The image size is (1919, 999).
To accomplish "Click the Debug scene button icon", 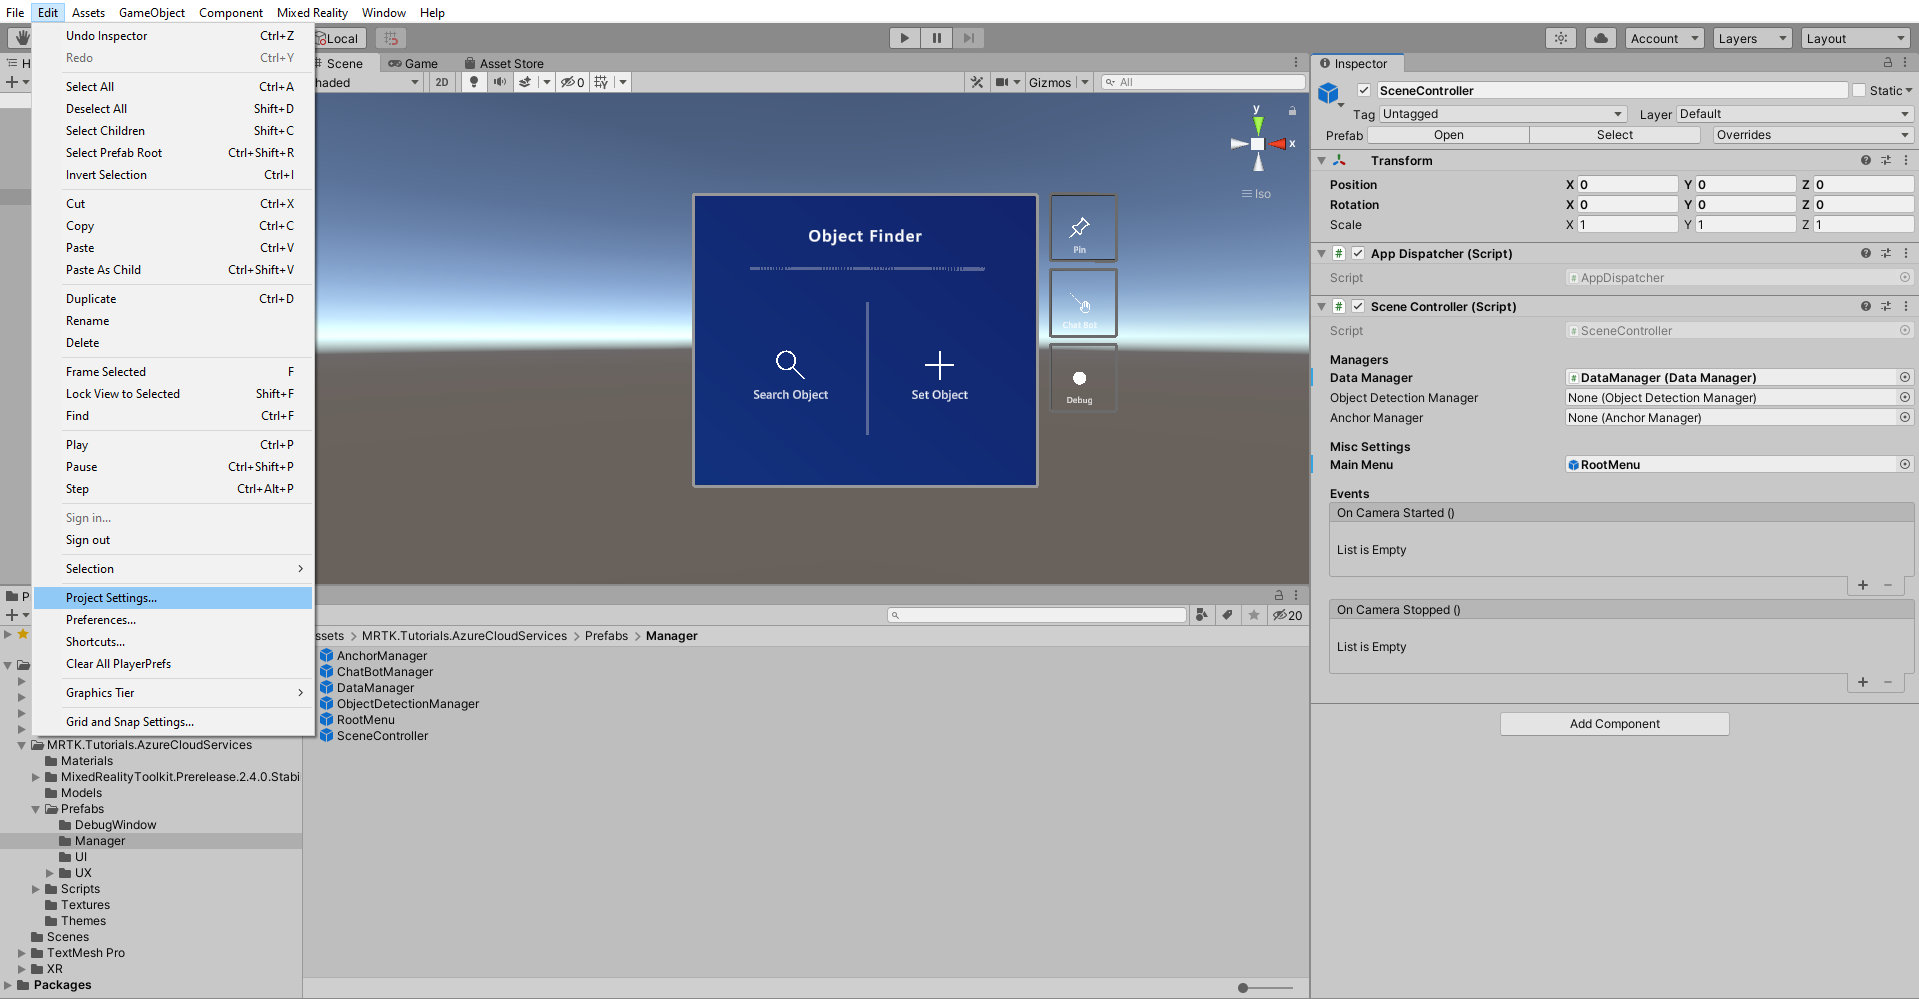I will point(1080,378).
